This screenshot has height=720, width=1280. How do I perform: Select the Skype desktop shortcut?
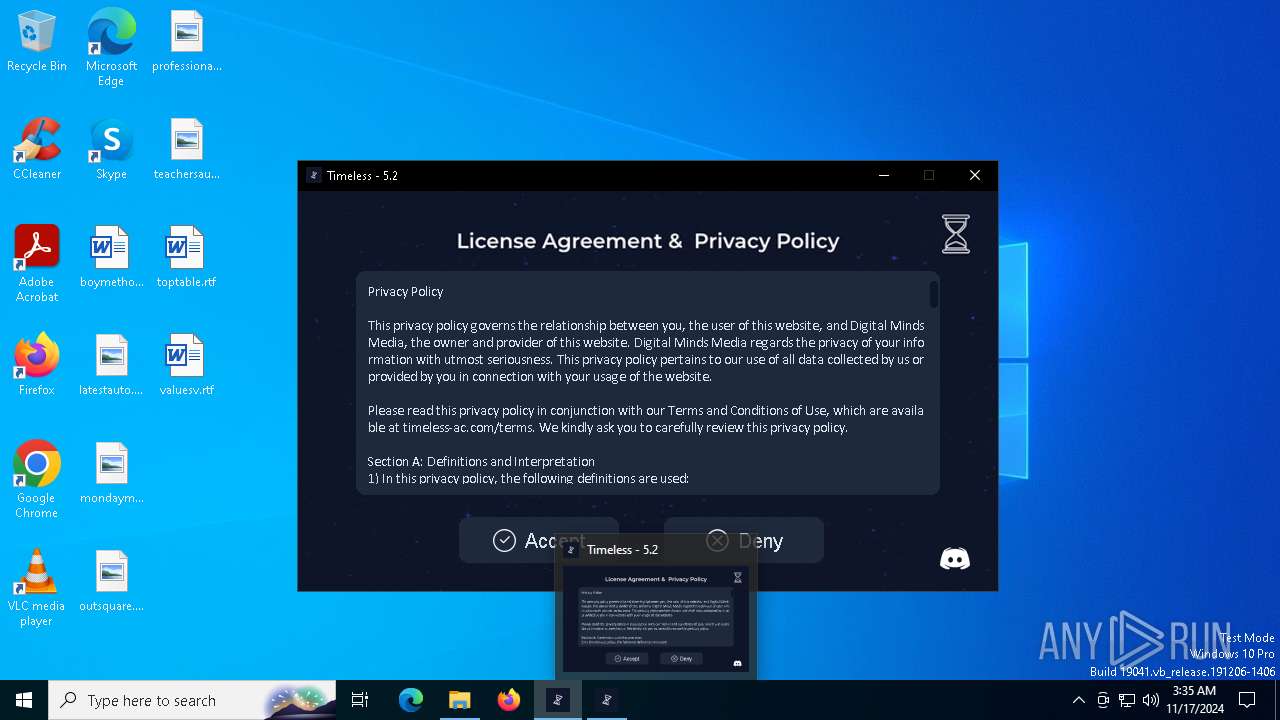pos(111,150)
